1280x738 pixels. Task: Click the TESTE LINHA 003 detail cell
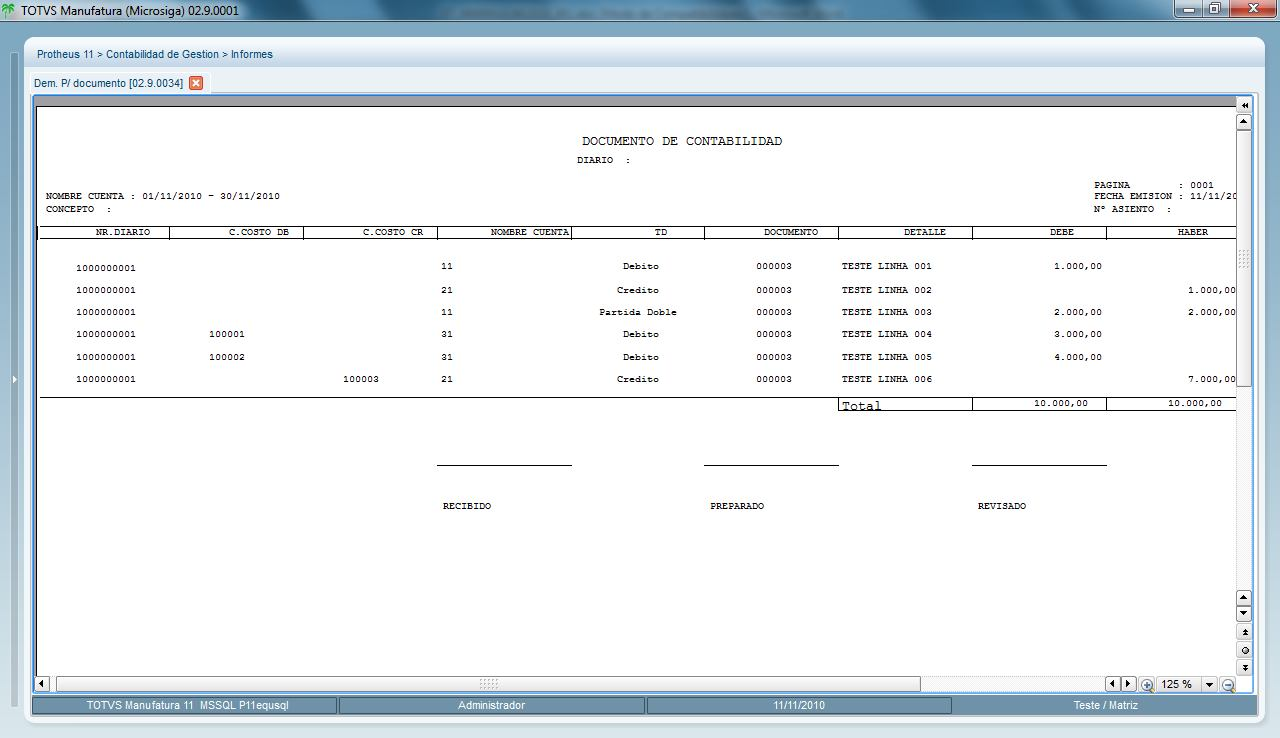[887, 312]
